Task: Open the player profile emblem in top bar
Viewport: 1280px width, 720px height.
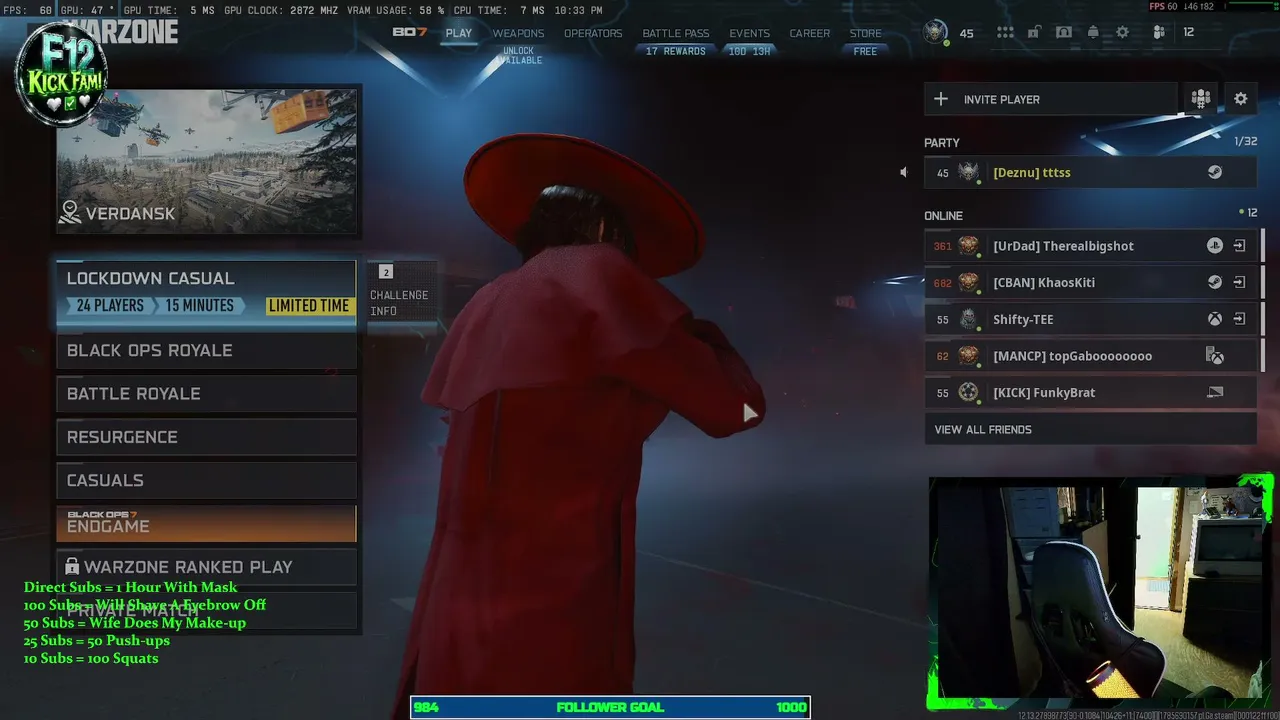Action: click(935, 32)
